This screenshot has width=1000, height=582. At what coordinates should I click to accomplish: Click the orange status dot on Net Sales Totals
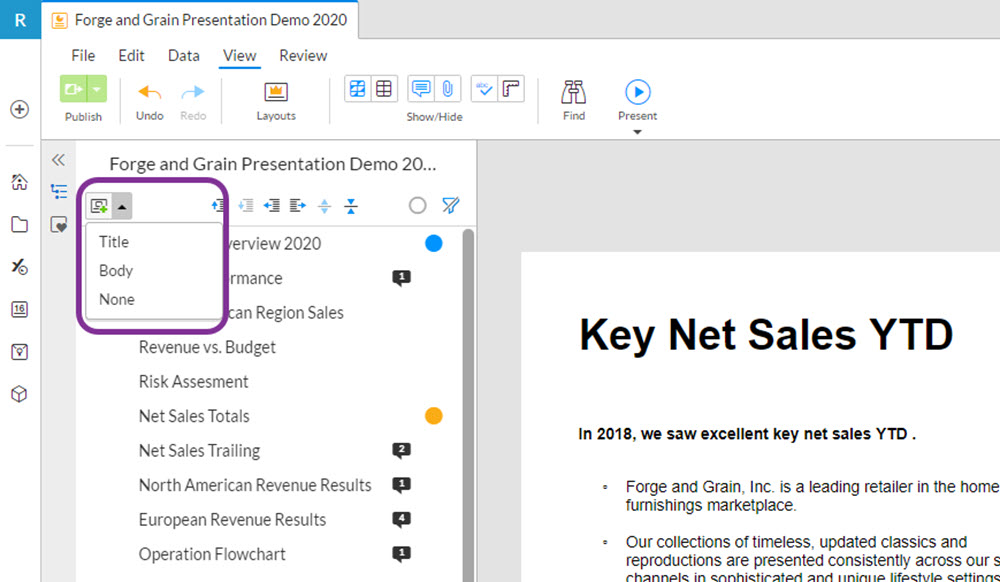(x=434, y=416)
